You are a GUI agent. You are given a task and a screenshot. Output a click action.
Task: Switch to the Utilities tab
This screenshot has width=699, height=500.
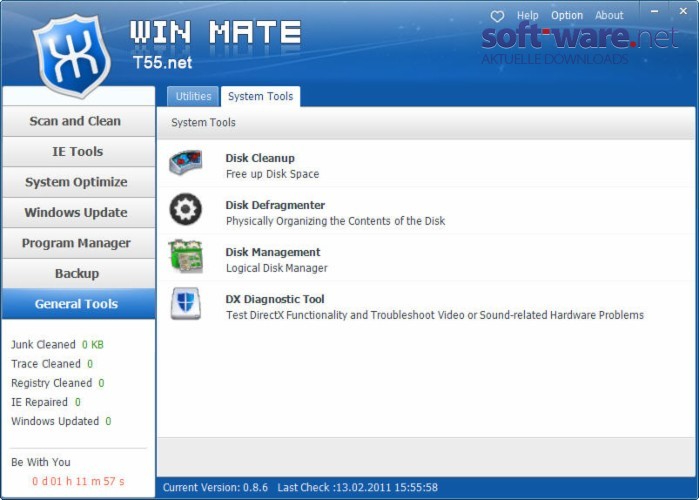(x=193, y=96)
